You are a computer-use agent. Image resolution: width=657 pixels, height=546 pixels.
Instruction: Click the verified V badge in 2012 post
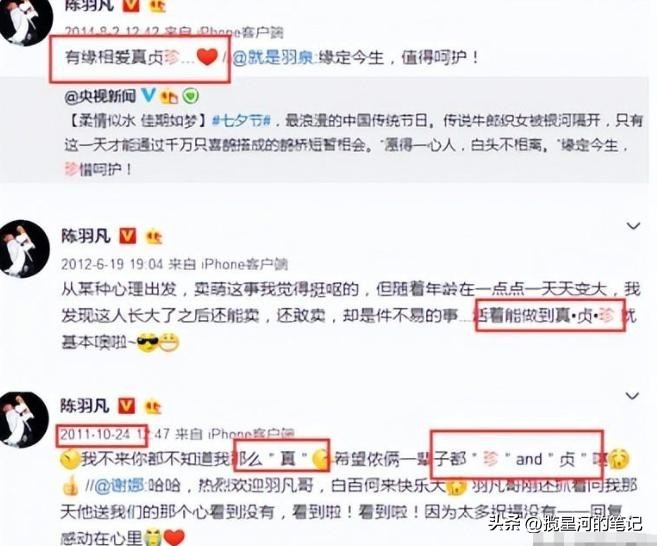(x=127, y=236)
